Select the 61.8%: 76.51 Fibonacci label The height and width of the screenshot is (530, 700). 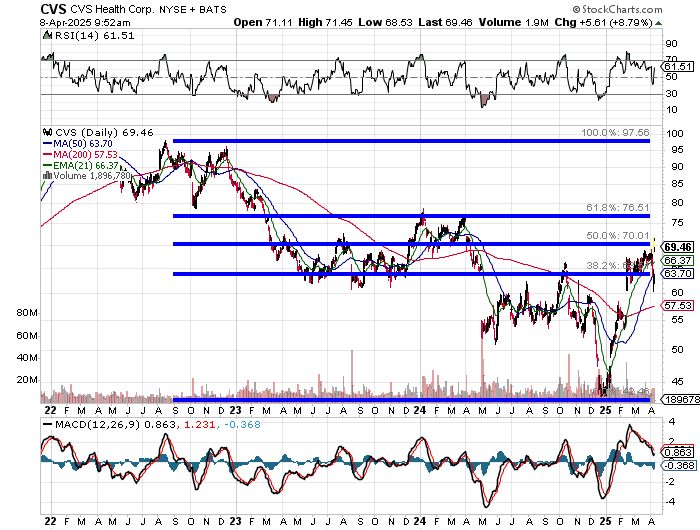point(617,207)
